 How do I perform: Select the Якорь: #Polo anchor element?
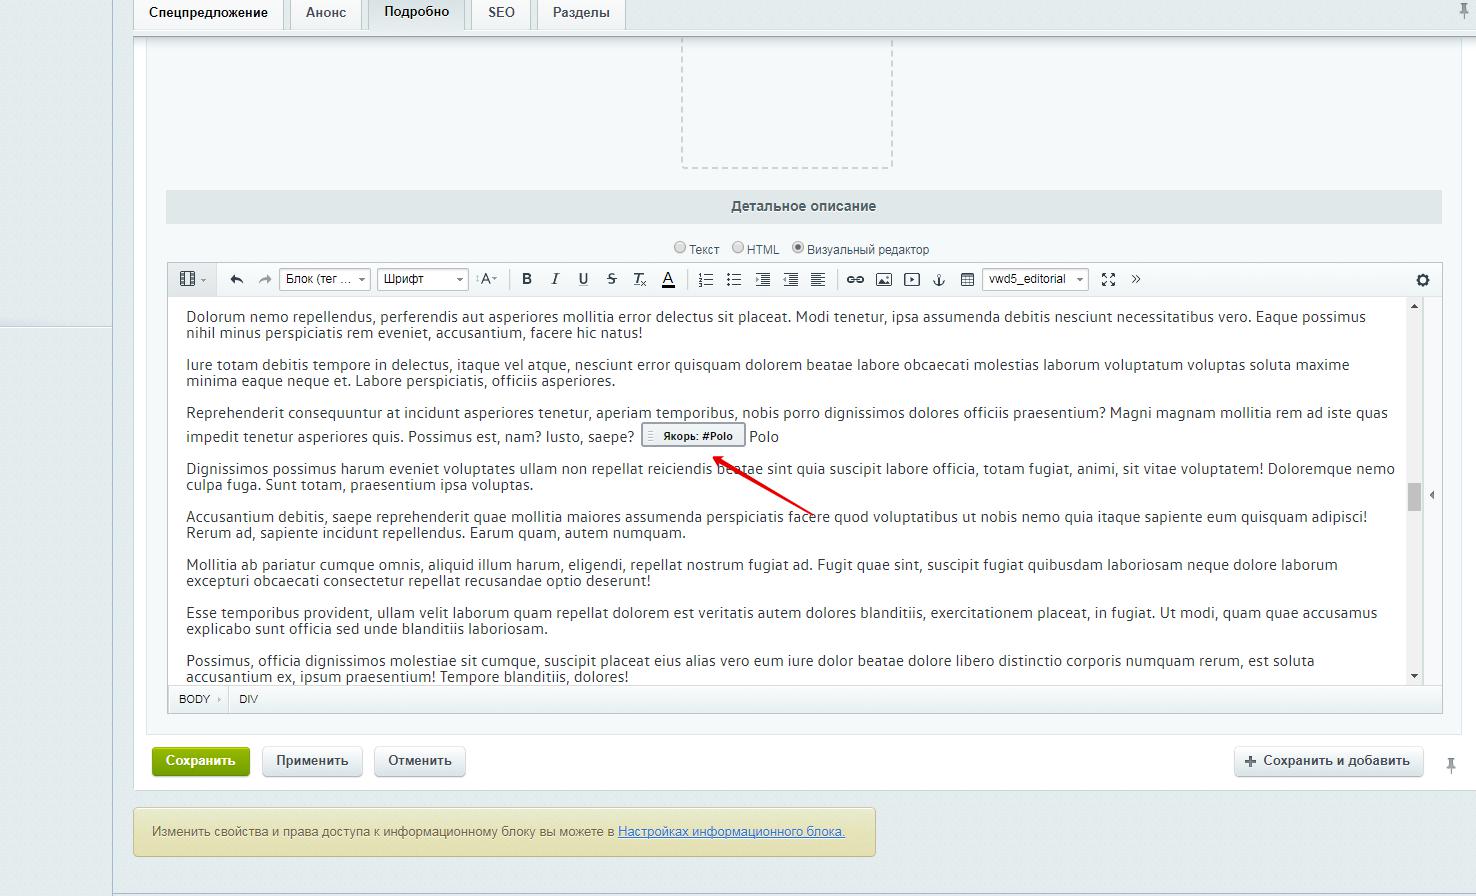pyautogui.click(x=693, y=436)
